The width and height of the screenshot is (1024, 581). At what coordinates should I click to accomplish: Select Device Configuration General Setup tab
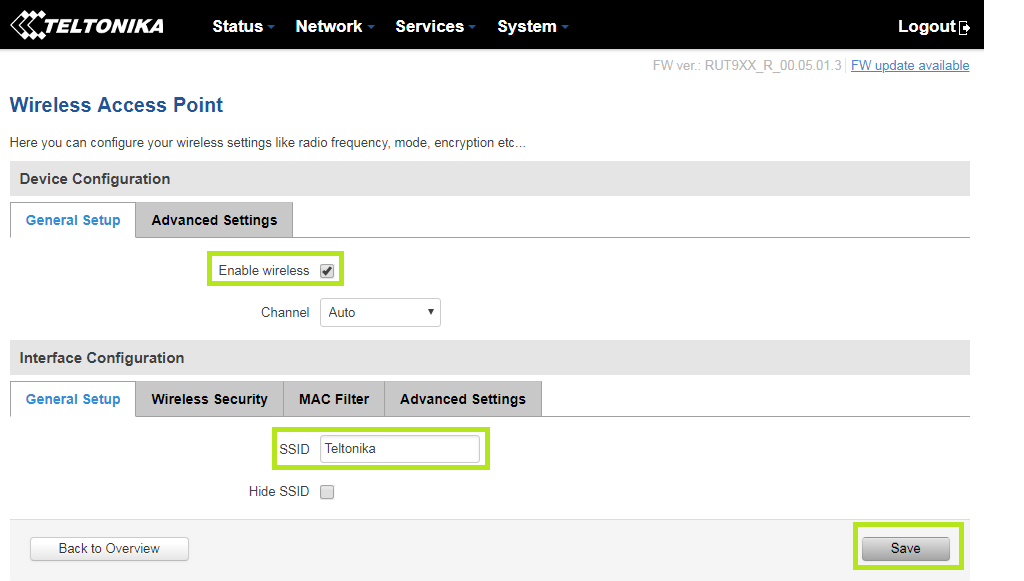click(x=73, y=220)
